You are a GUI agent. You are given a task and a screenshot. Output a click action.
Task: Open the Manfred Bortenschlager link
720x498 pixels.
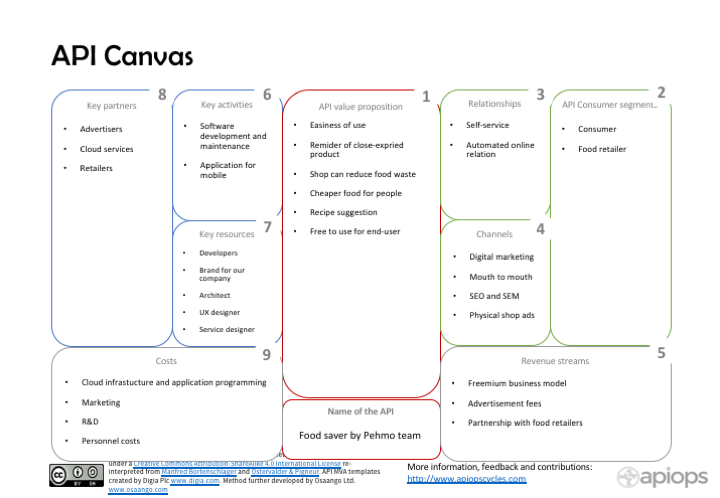[x=199, y=471]
